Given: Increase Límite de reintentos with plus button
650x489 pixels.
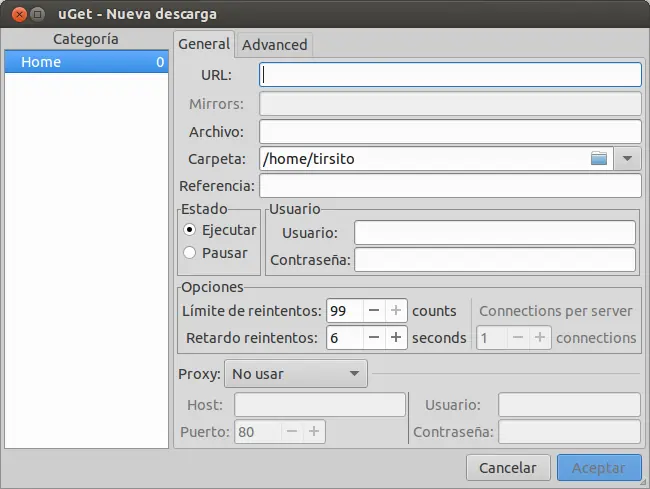Looking at the screenshot, I should (x=396, y=310).
